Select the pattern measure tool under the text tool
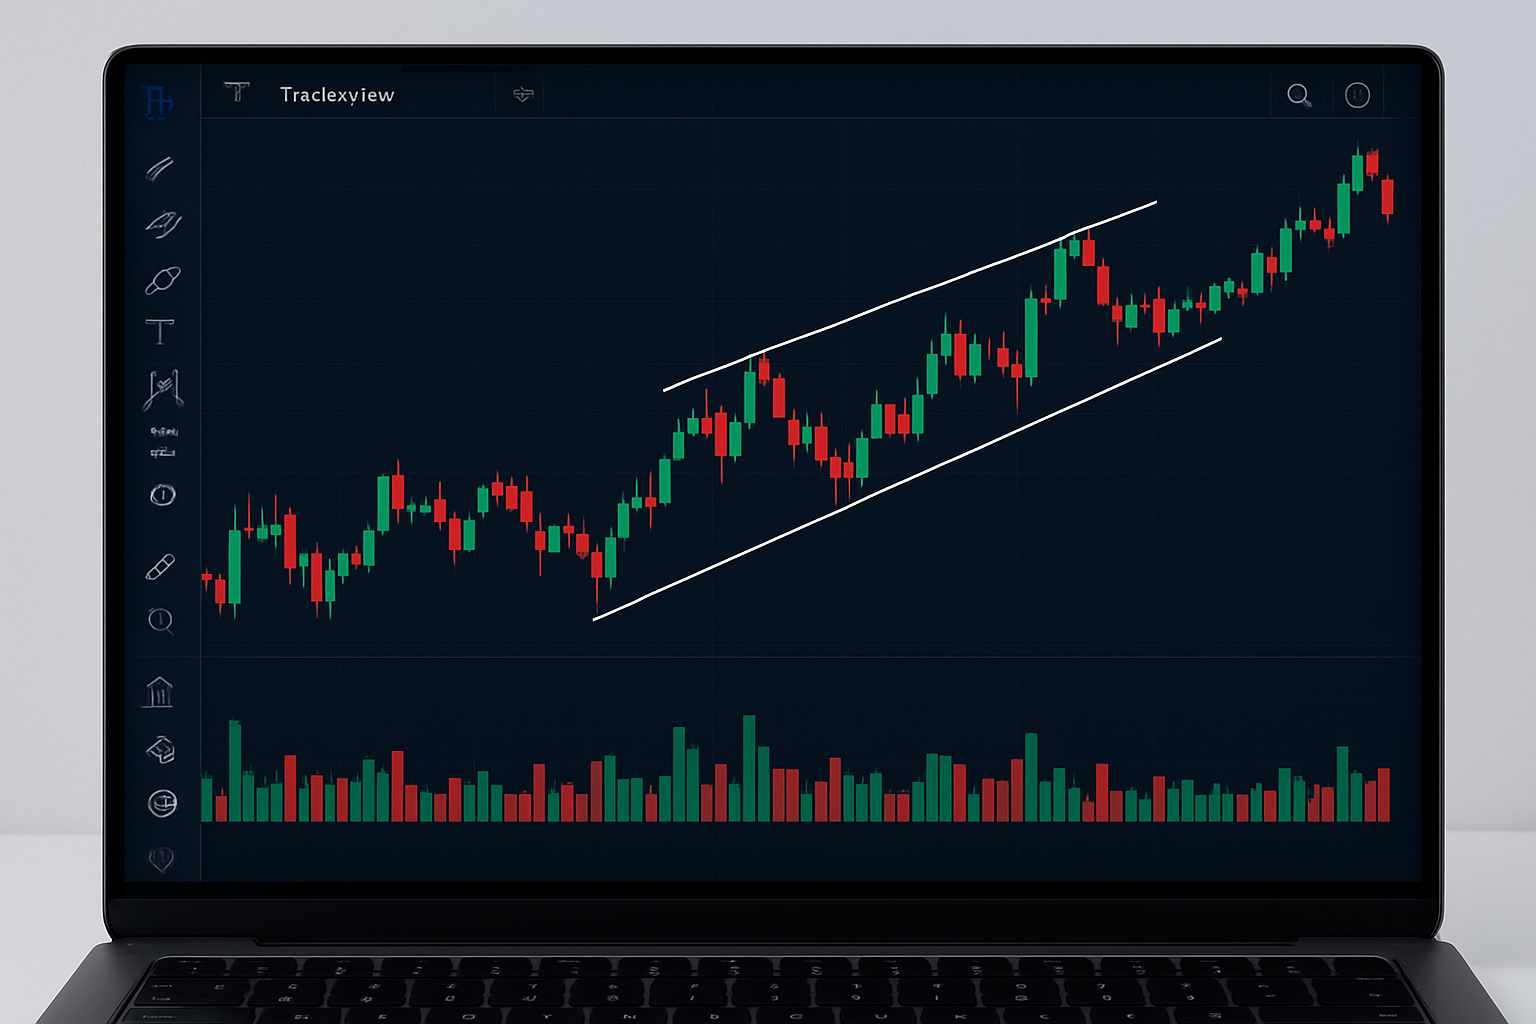This screenshot has height=1024, width=1536. (163, 390)
